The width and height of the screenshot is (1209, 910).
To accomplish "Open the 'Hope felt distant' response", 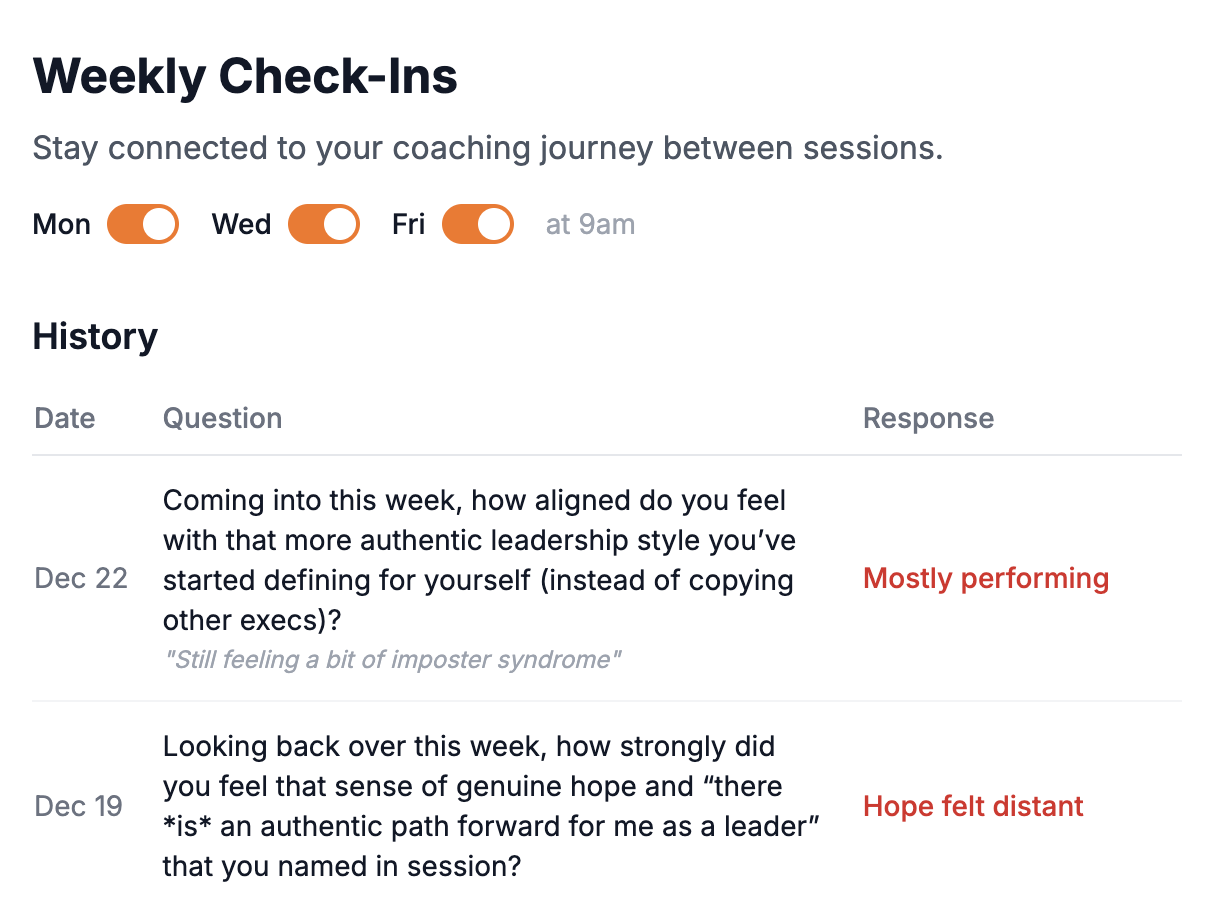I will point(973,806).
